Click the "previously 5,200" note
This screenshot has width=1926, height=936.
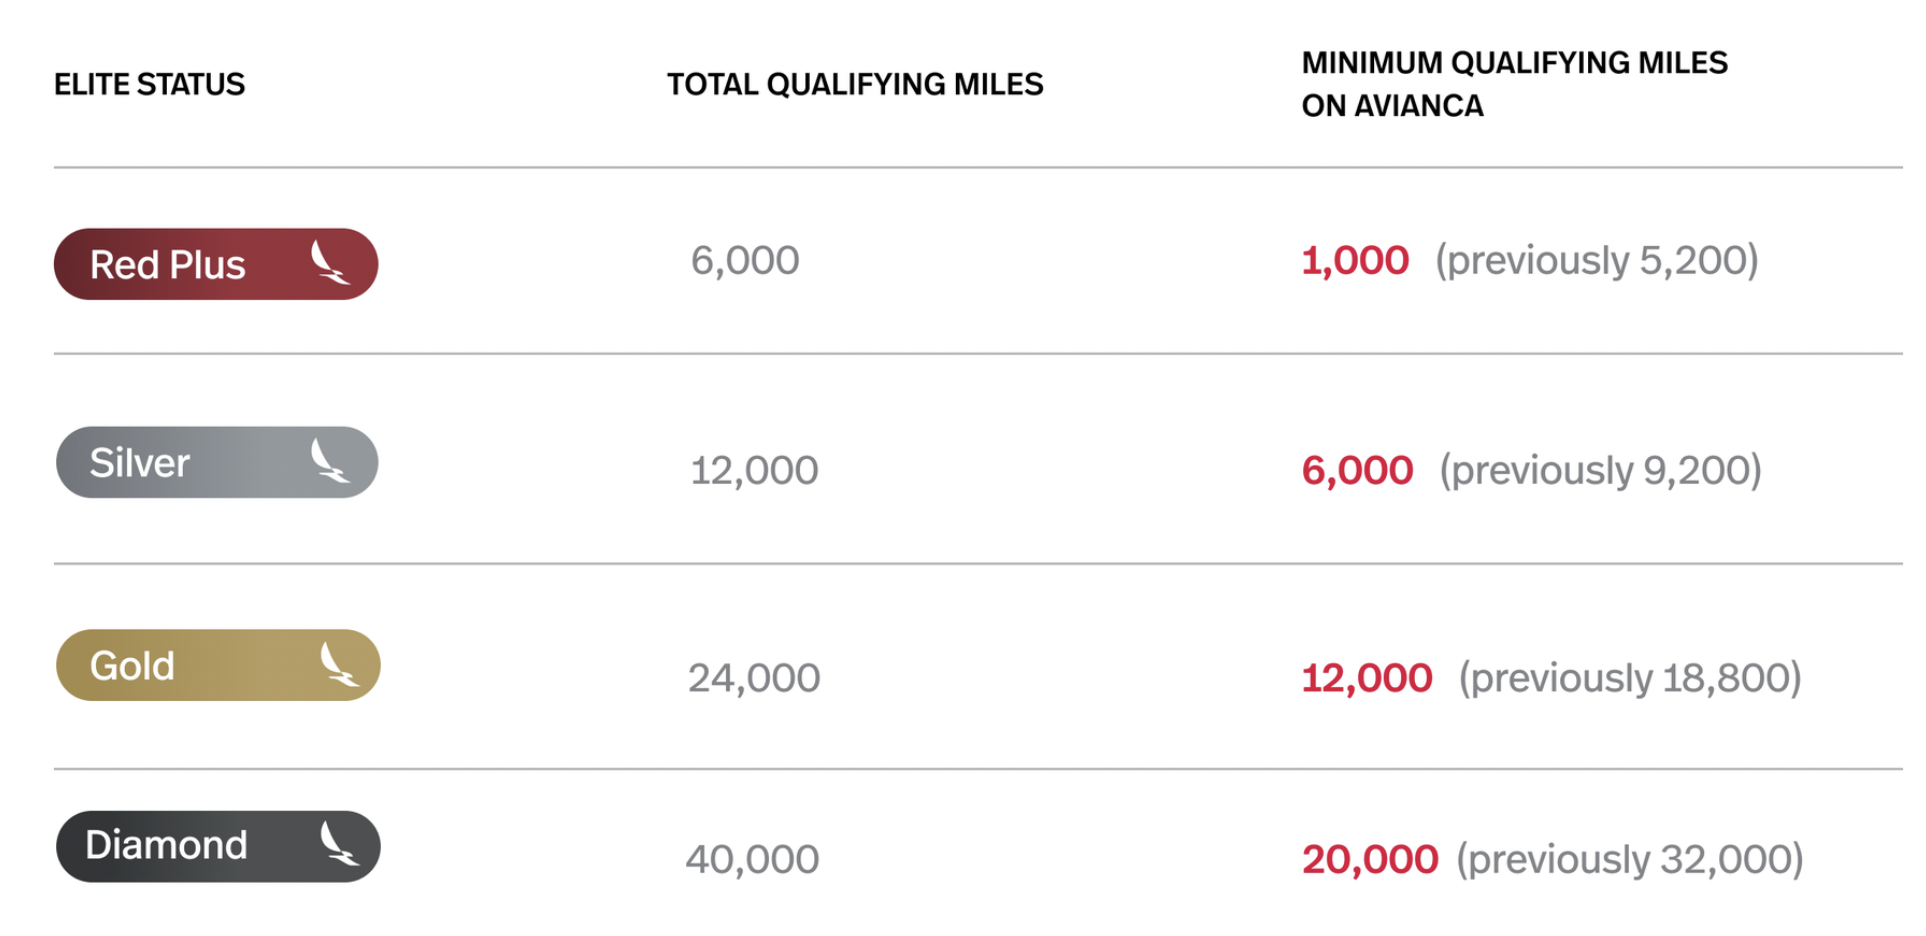click(1597, 261)
